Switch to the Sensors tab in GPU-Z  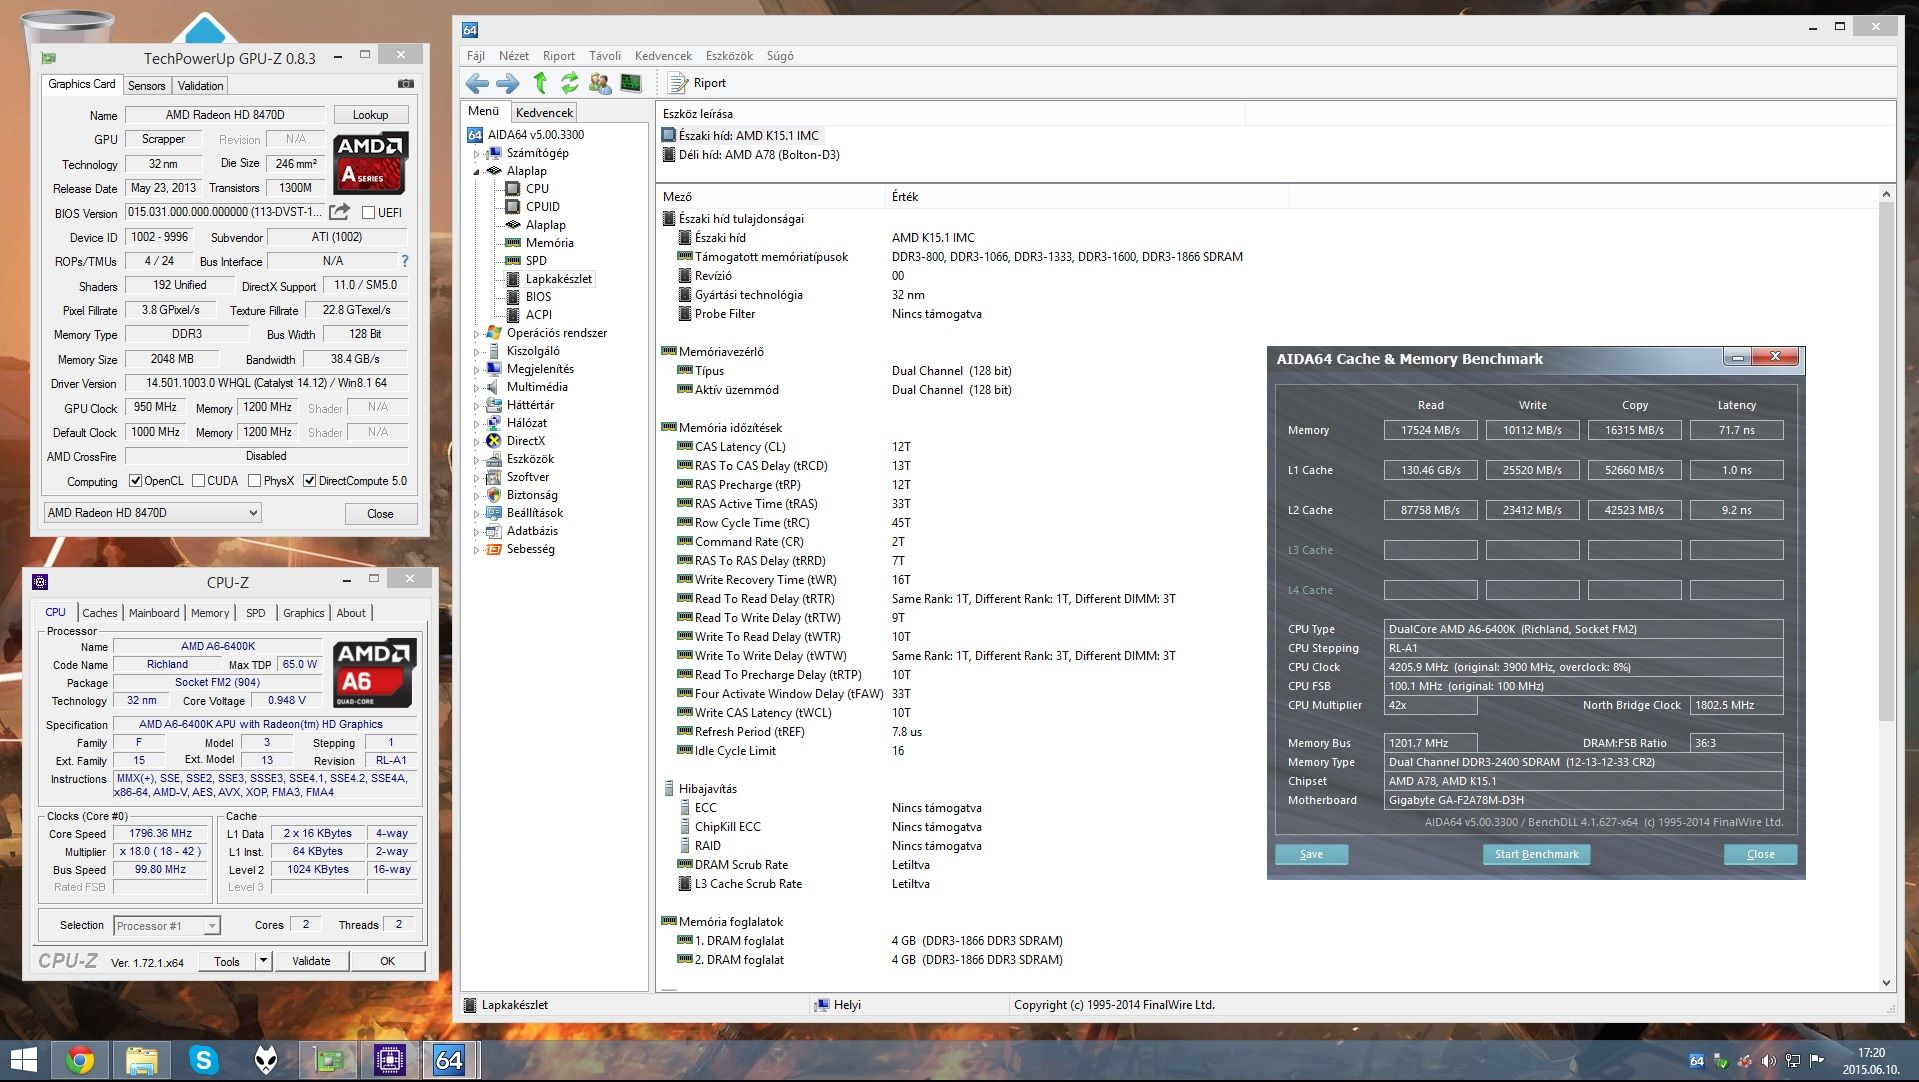[146, 86]
